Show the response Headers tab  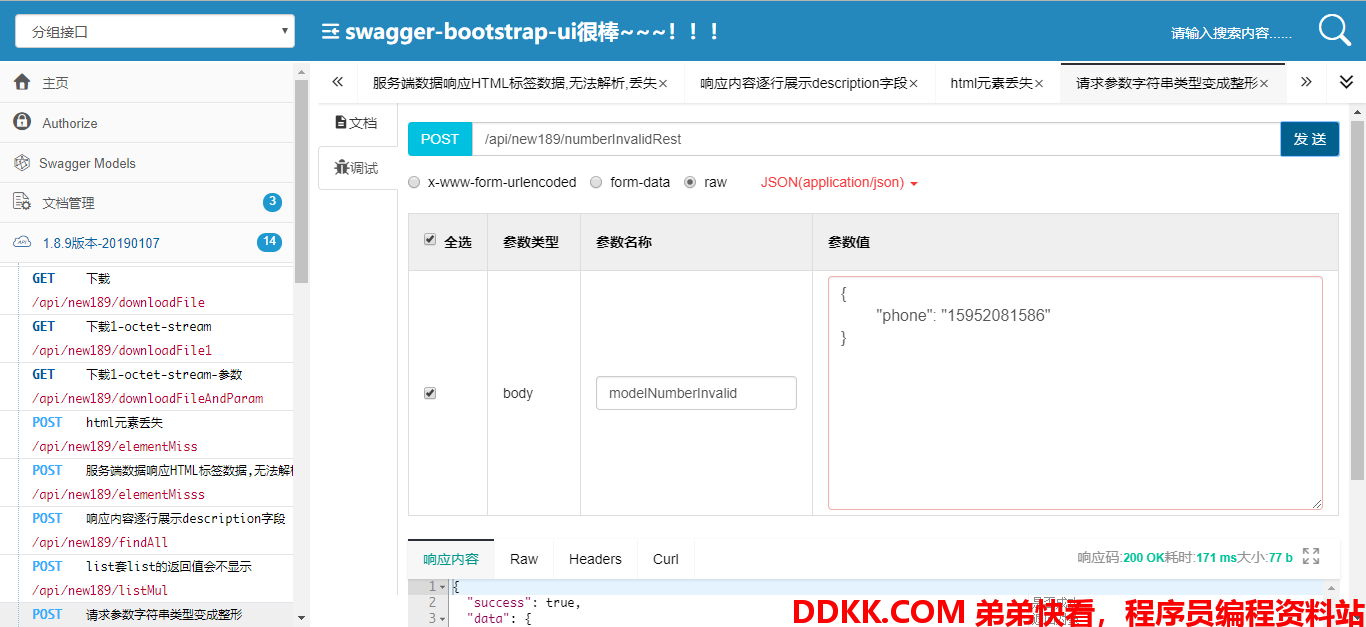click(x=595, y=560)
